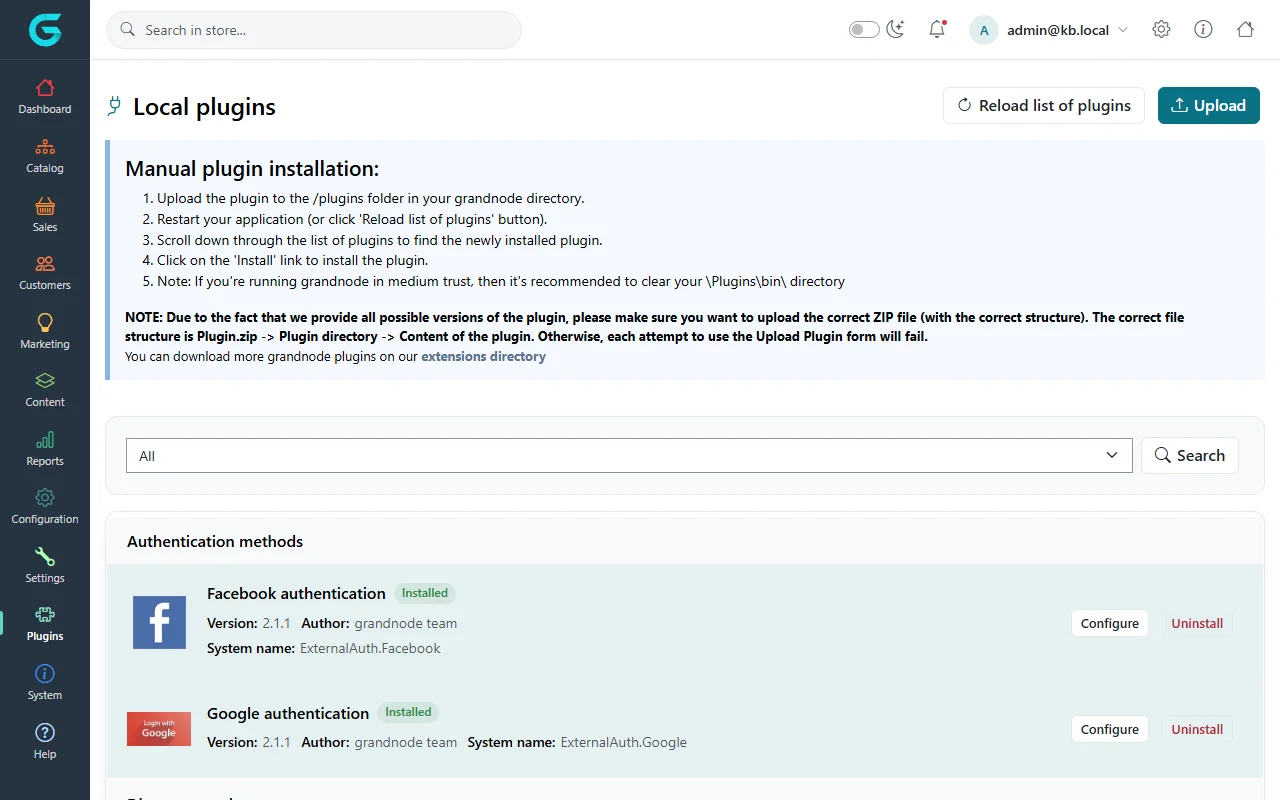Open the Help question mark icon
Viewport: 1280px width, 800px height.
click(x=45, y=733)
